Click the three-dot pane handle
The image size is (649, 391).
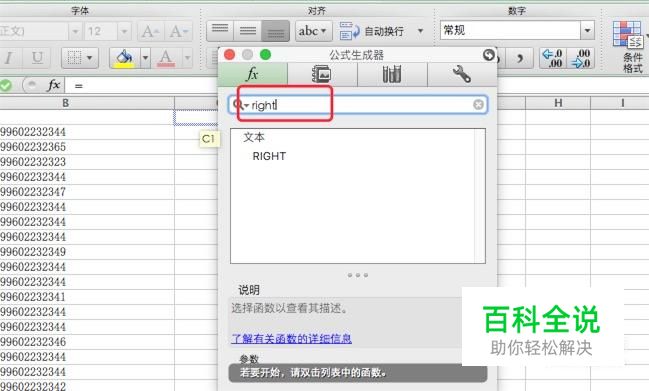(x=358, y=275)
